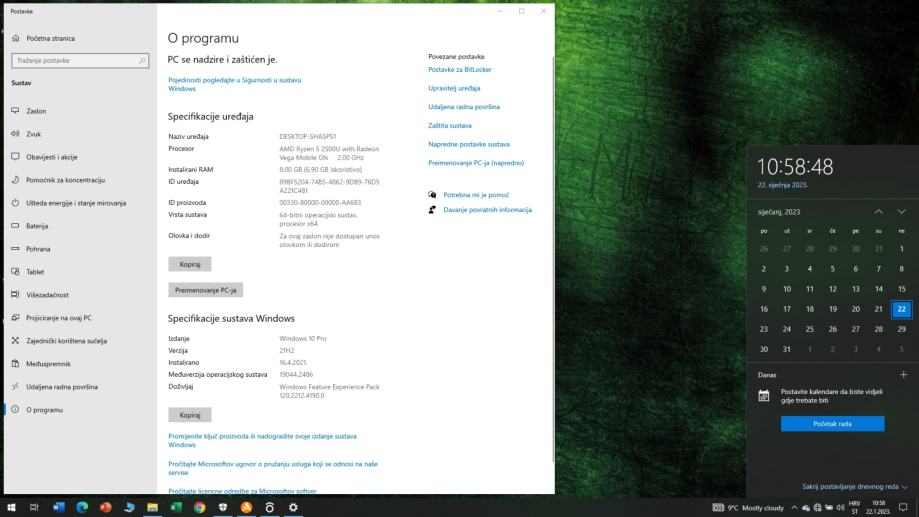Open the Windows Start menu

click(11, 507)
